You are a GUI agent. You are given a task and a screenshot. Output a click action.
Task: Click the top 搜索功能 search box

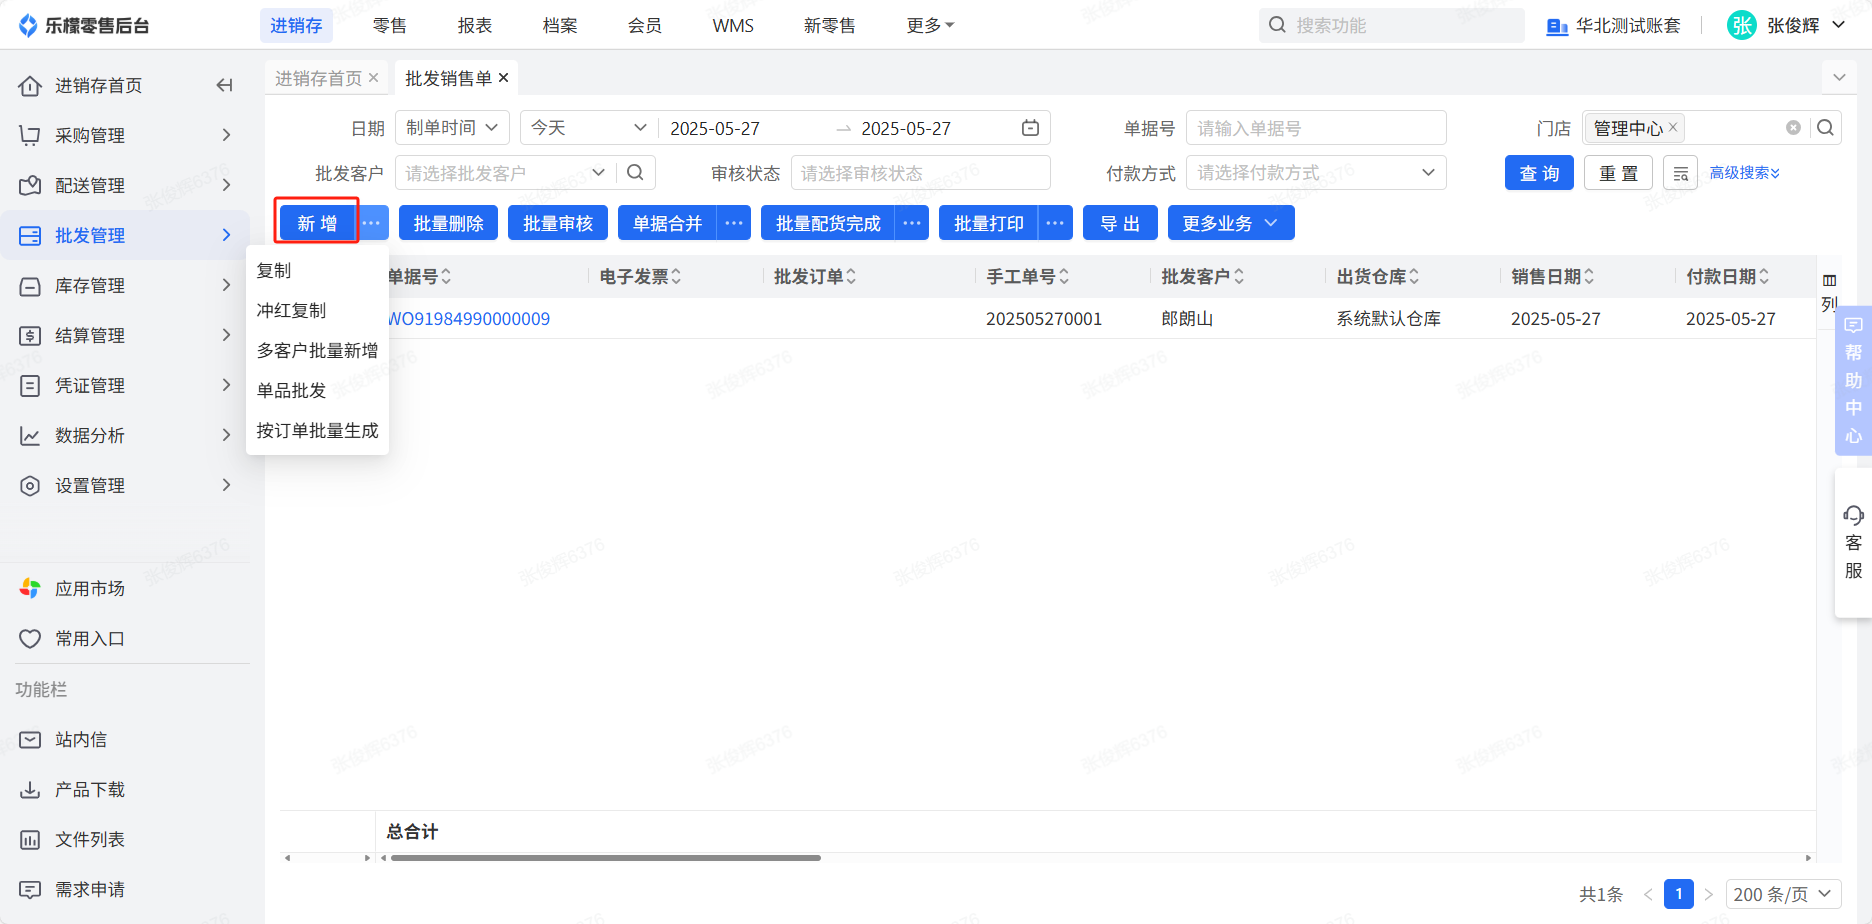[x=1391, y=26]
